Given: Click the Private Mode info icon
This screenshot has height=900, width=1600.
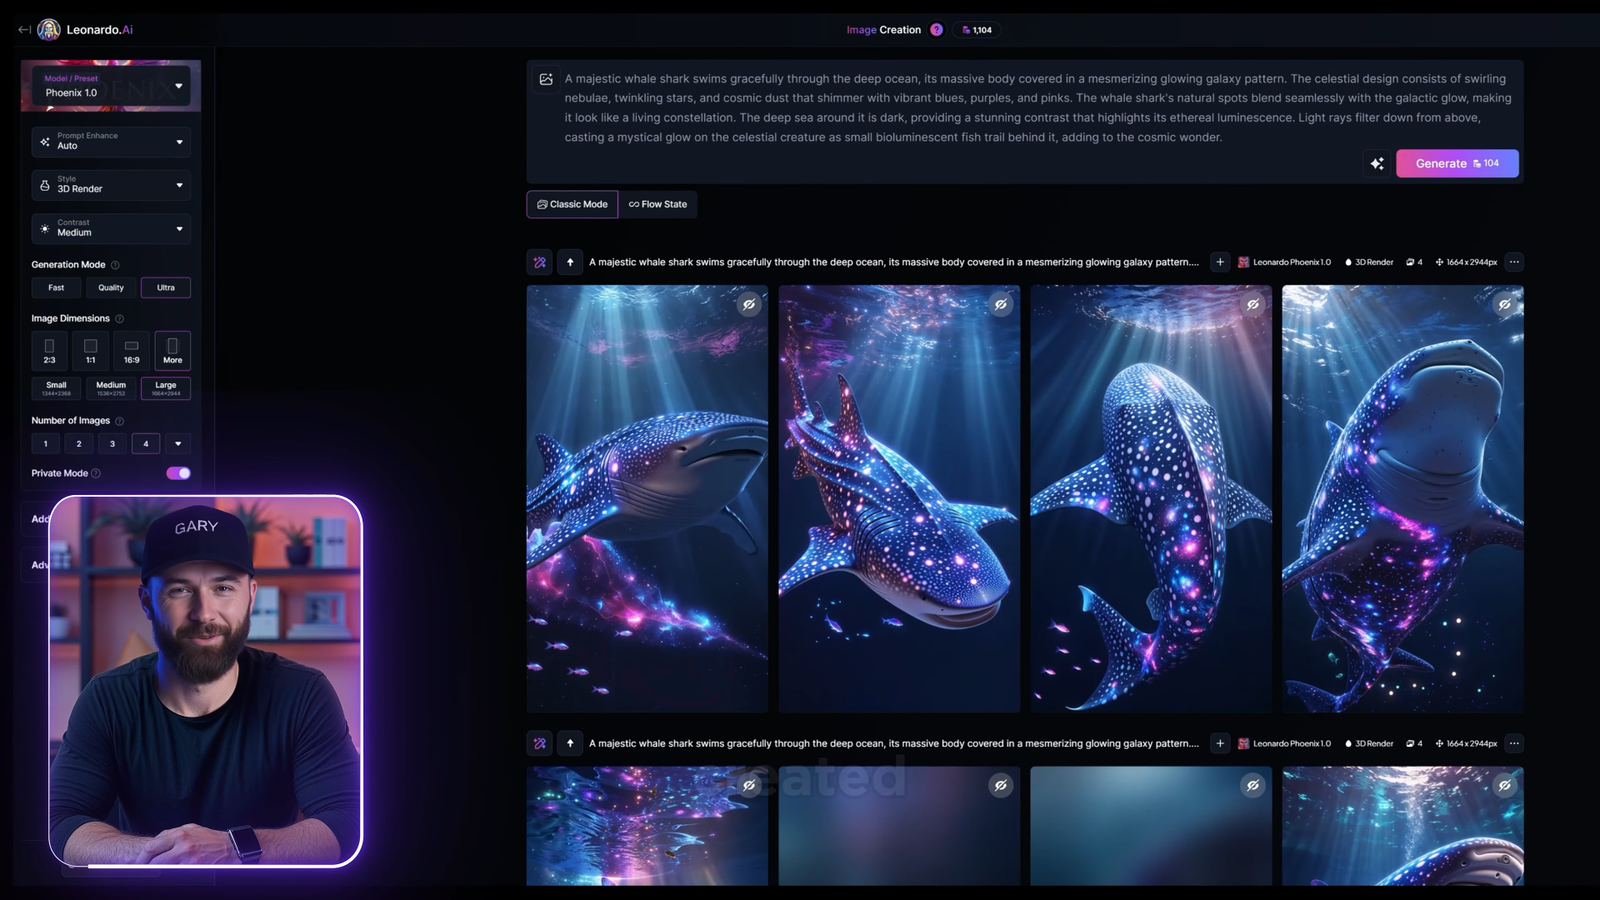Looking at the screenshot, I should (x=96, y=473).
